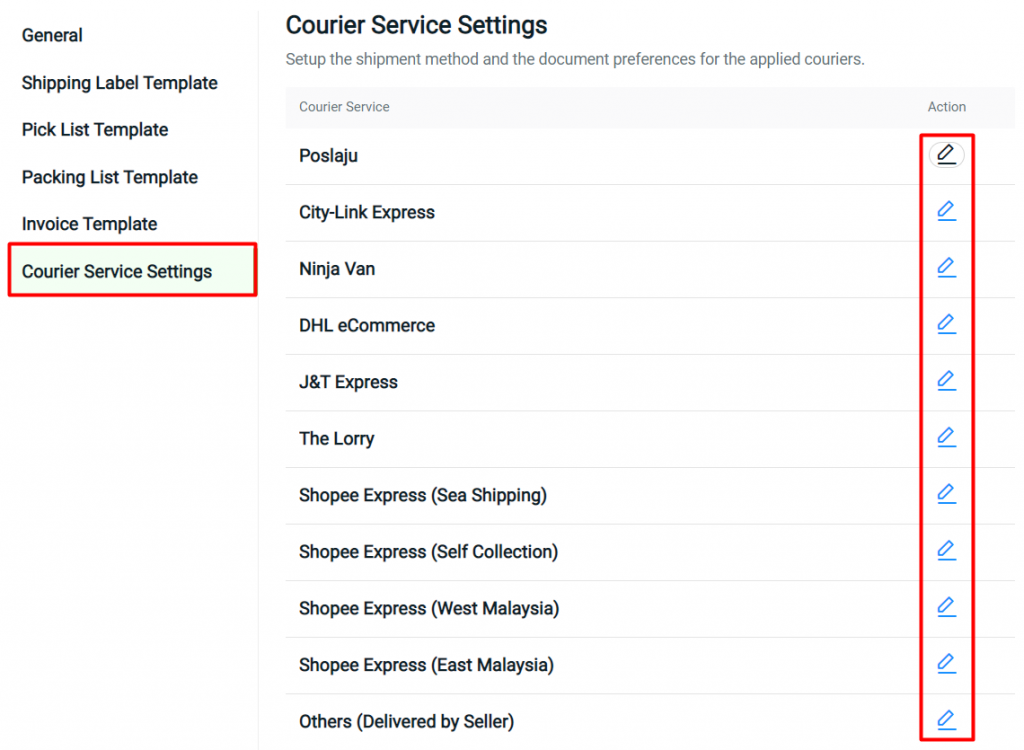Edit Ninja Van courier settings
The image size is (1024, 750).
point(947,267)
